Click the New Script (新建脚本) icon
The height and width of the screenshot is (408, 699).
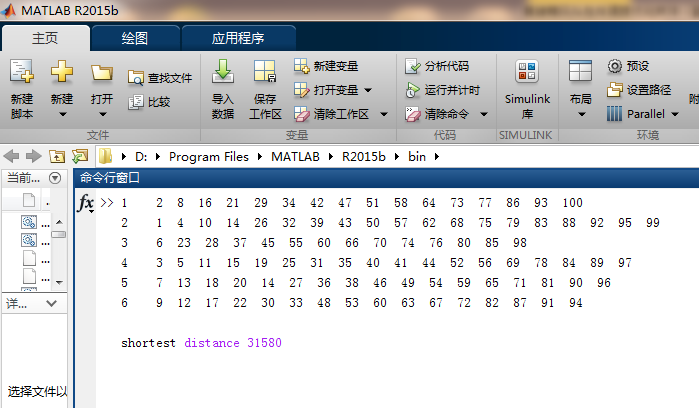pos(22,72)
